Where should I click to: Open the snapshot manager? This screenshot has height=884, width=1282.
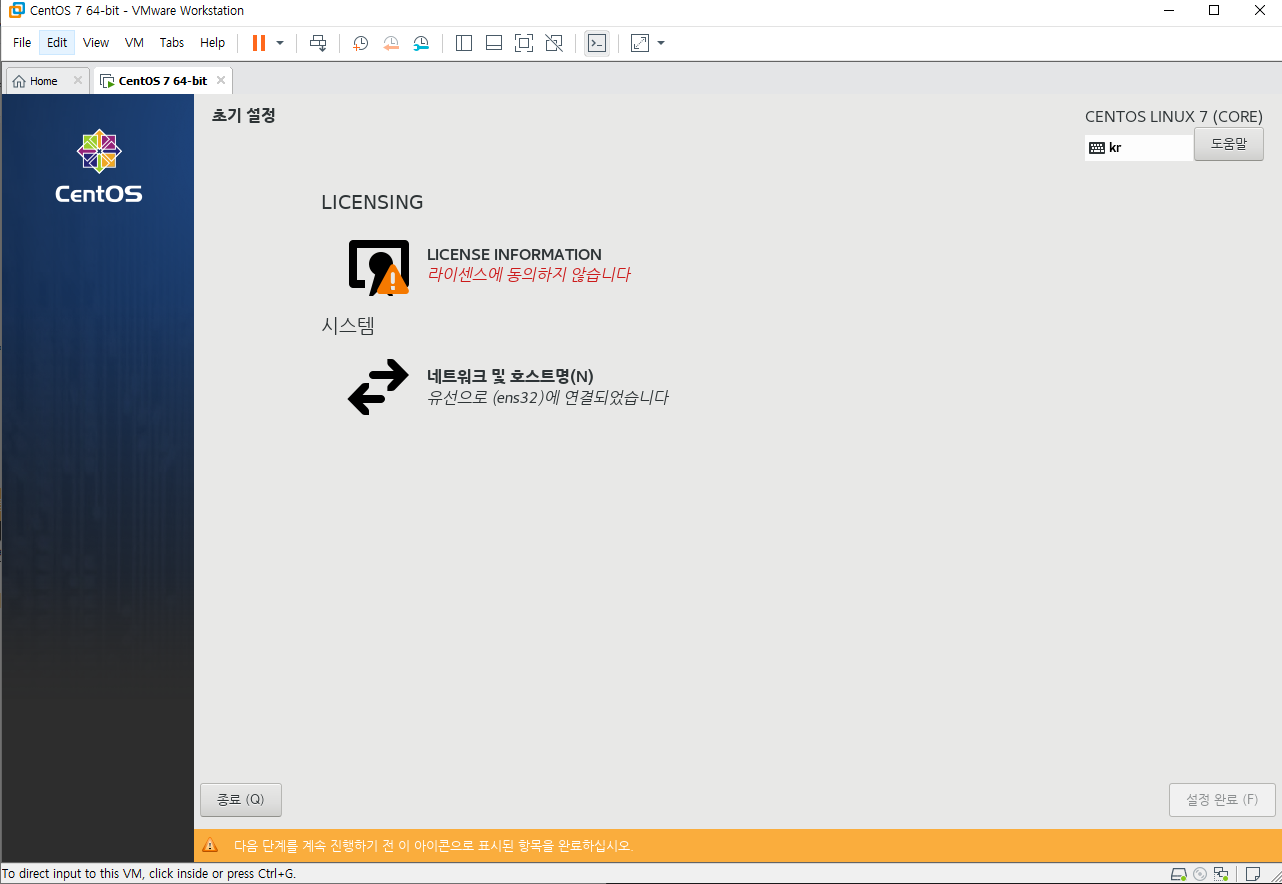[x=422, y=43]
